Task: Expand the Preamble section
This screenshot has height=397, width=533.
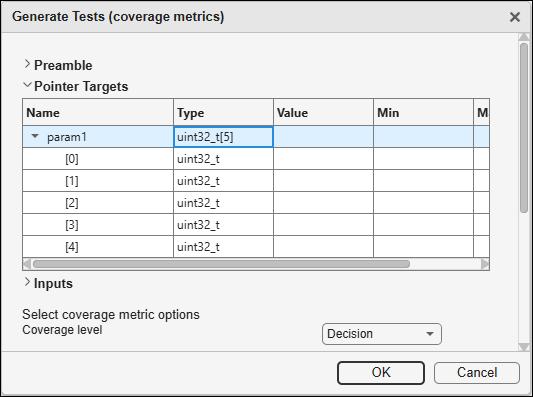Action: [x=27, y=64]
